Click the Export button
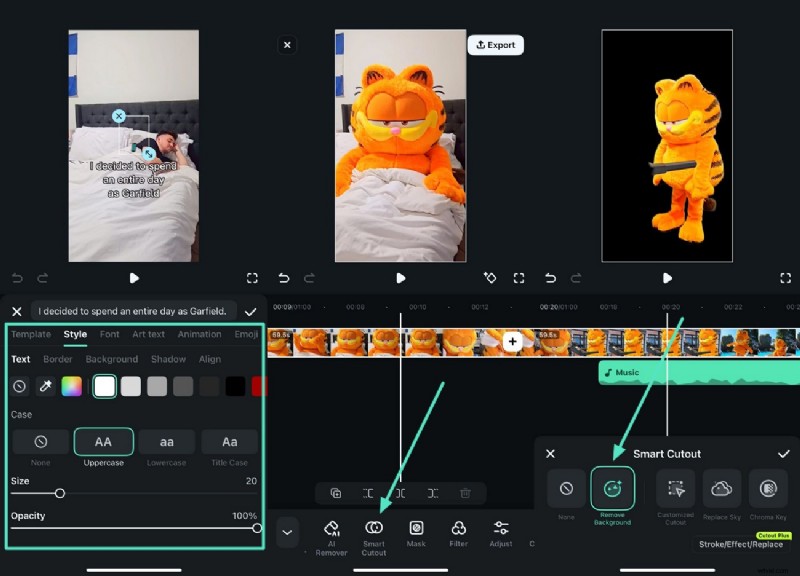The height and width of the screenshot is (576, 800). 495,44
